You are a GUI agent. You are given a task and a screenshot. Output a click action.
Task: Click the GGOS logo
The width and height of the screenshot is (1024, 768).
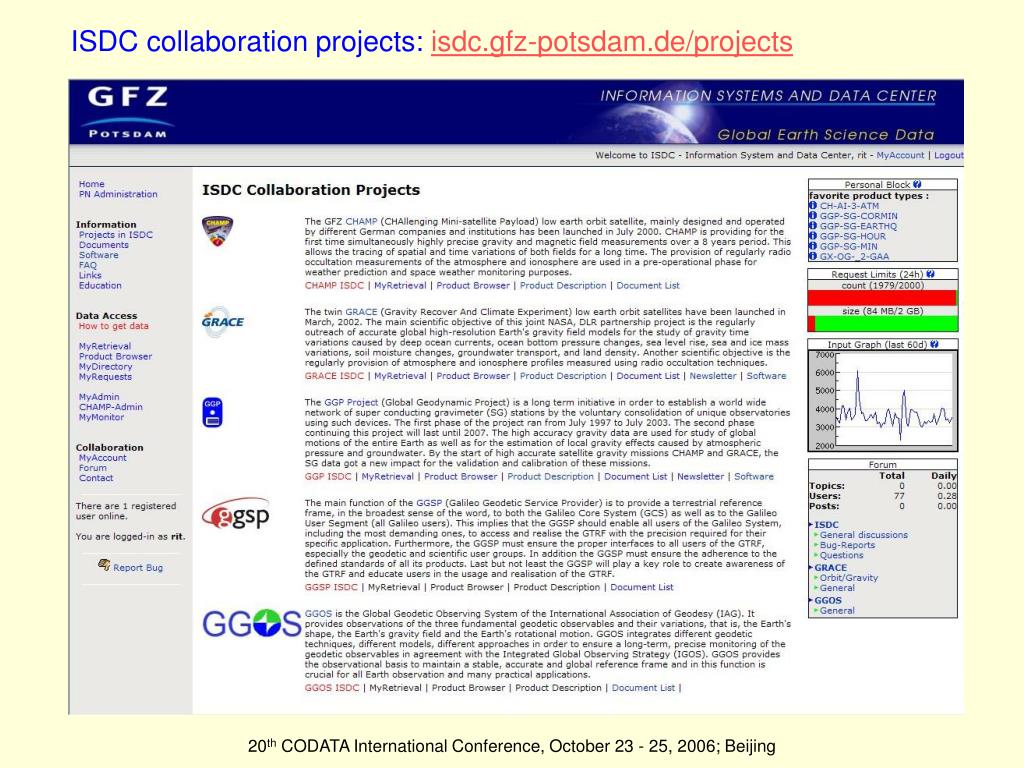[x=251, y=624]
